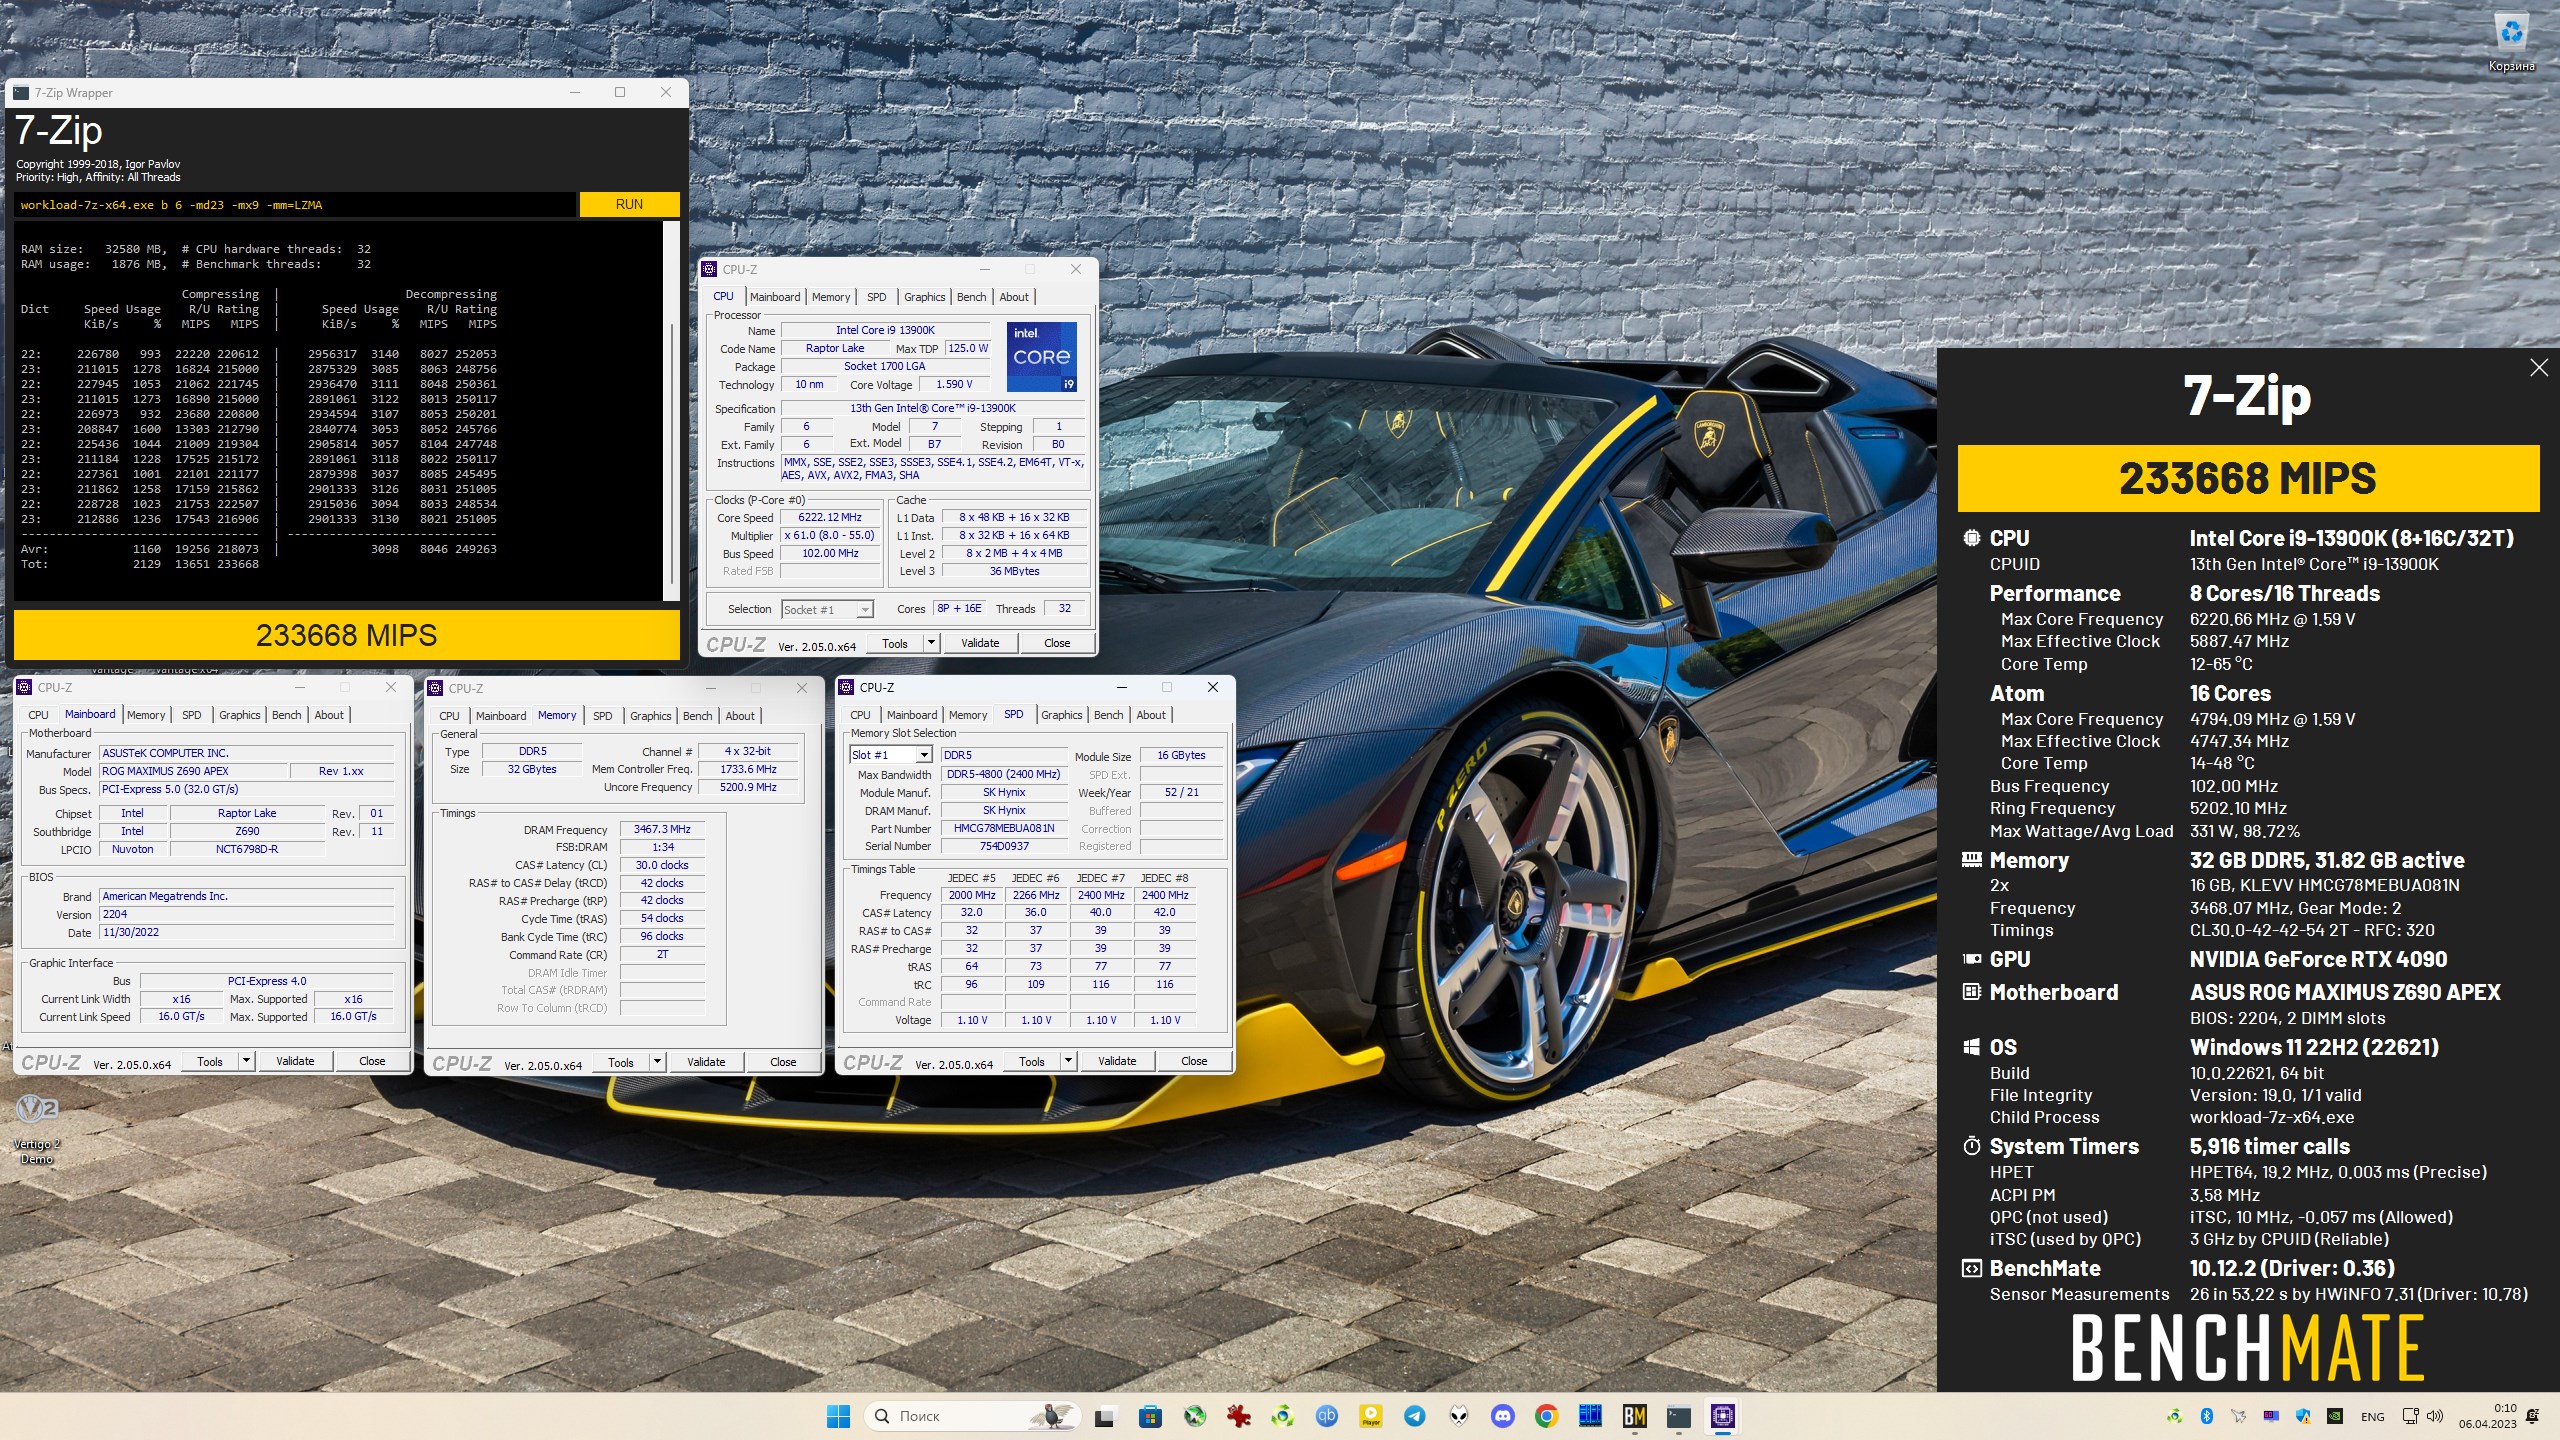Open the Bluetooth tray icon
Image resolution: width=2560 pixels, height=1440 pixels.
[2207, 1416]
